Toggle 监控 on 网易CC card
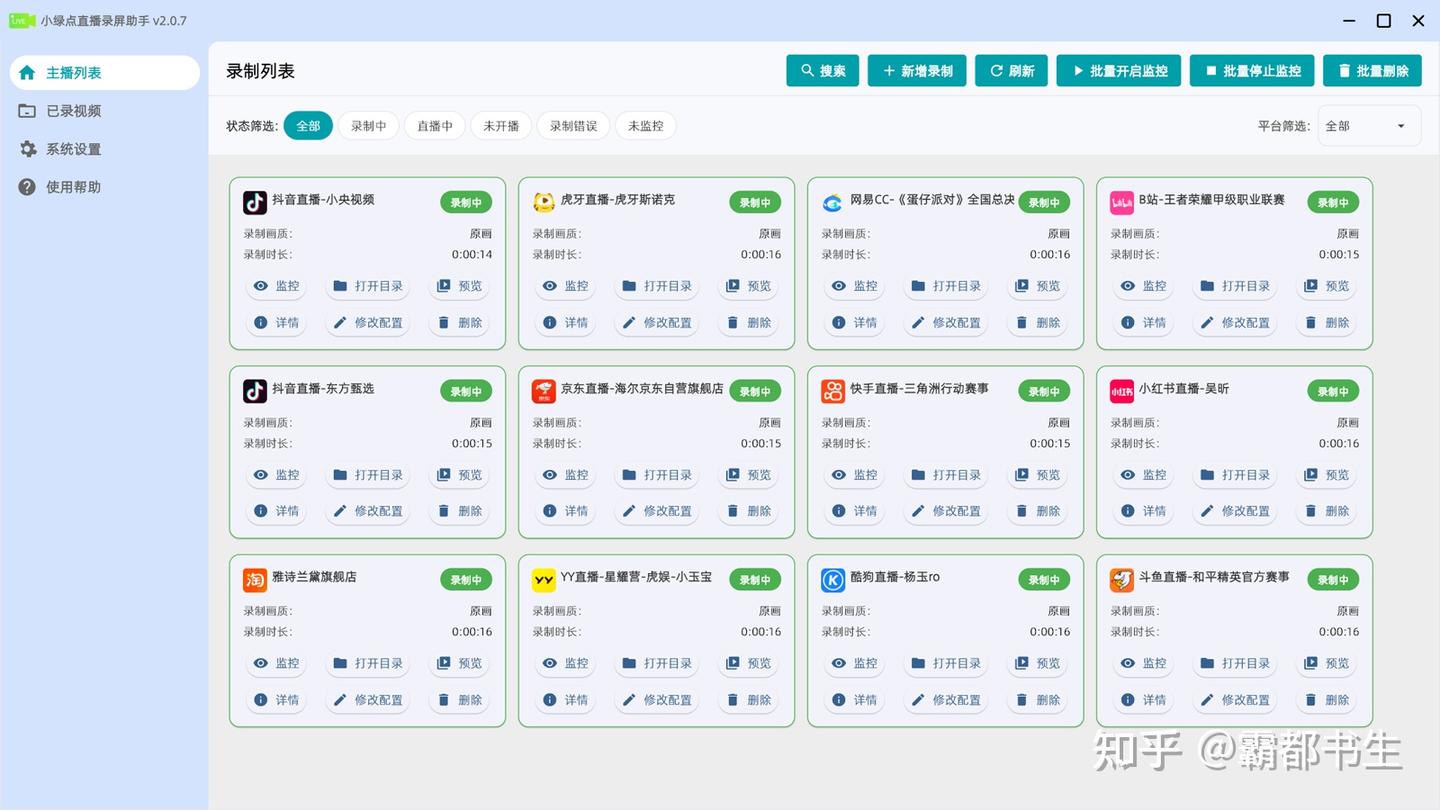The height and width of the screenshot is (810, 1440). click(855, 286)
